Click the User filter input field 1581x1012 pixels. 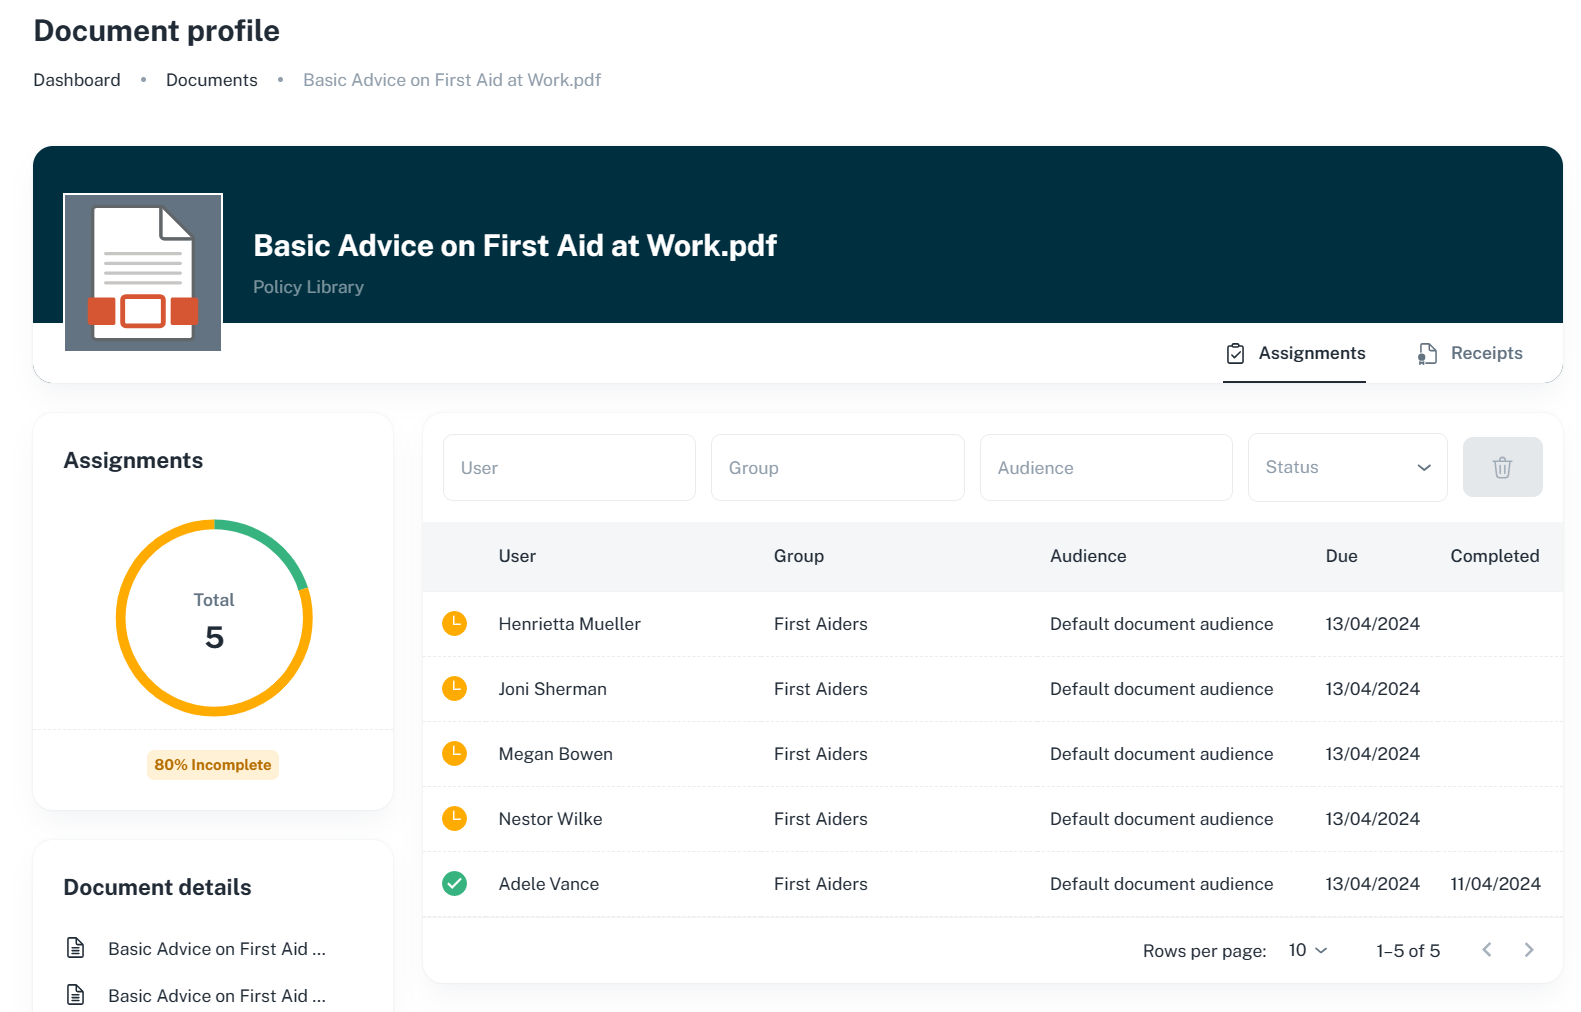(569, 467)
